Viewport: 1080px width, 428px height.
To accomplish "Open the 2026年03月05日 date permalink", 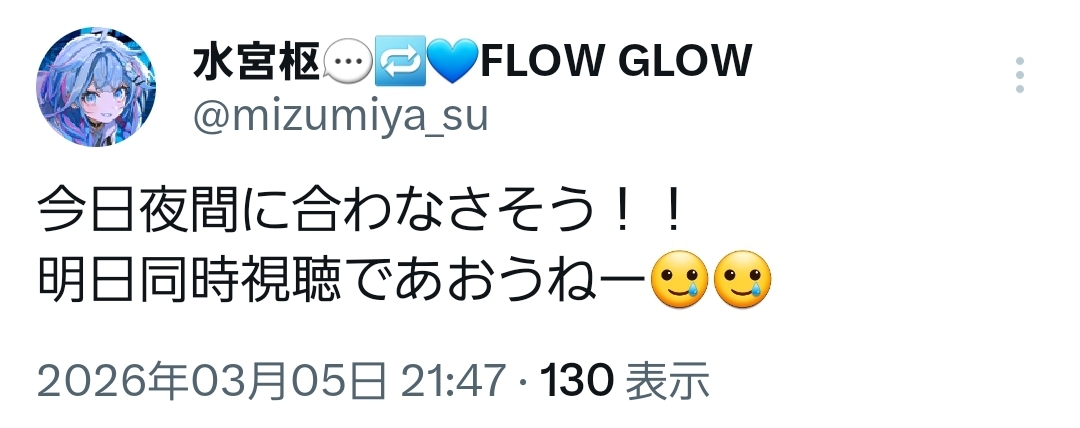I will point(212,380).
